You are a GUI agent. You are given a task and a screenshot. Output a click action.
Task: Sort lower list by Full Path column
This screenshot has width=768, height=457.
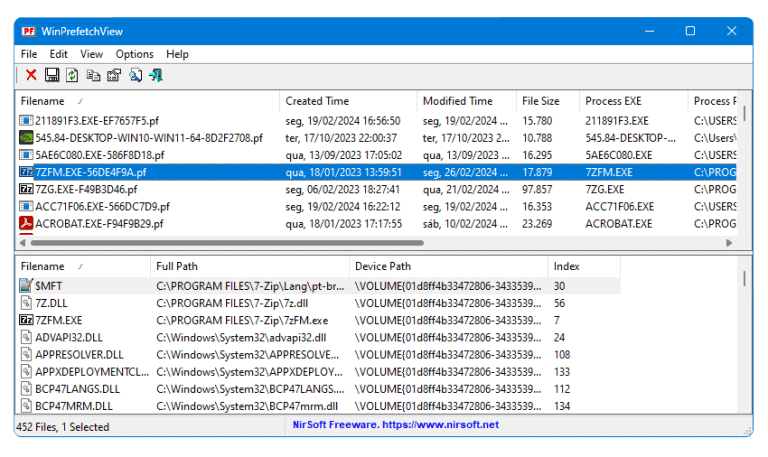point(177,267)
